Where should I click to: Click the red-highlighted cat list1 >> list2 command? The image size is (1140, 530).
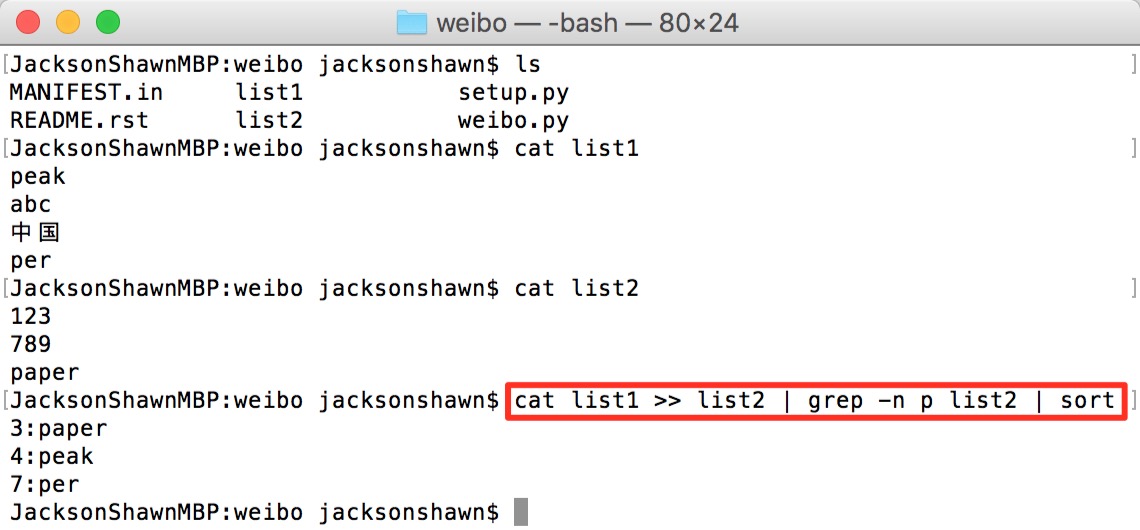pyautogui.click(x=814, y=401)
